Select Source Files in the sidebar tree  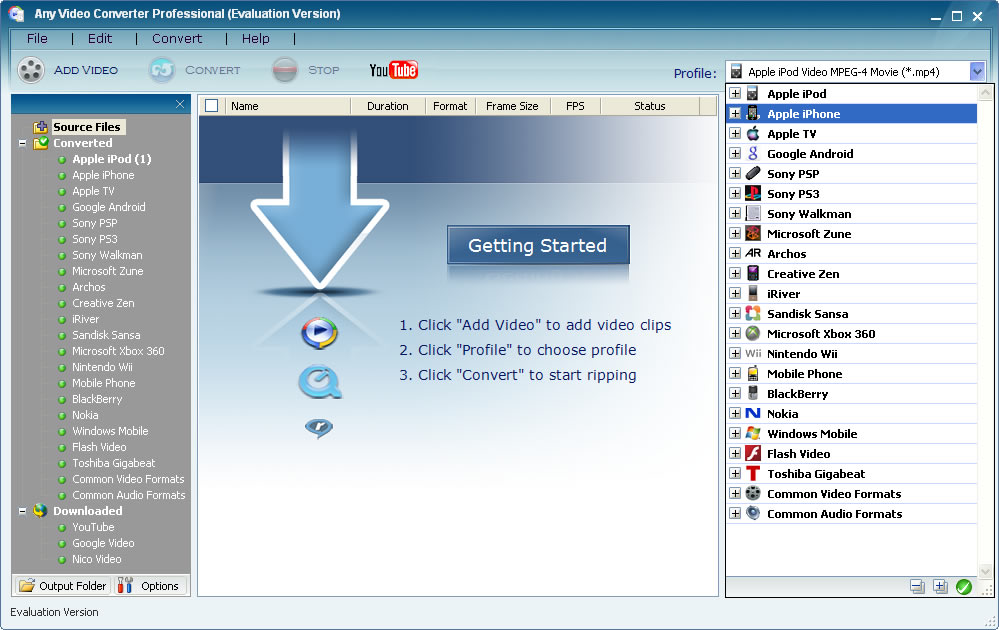click(87, 127)
